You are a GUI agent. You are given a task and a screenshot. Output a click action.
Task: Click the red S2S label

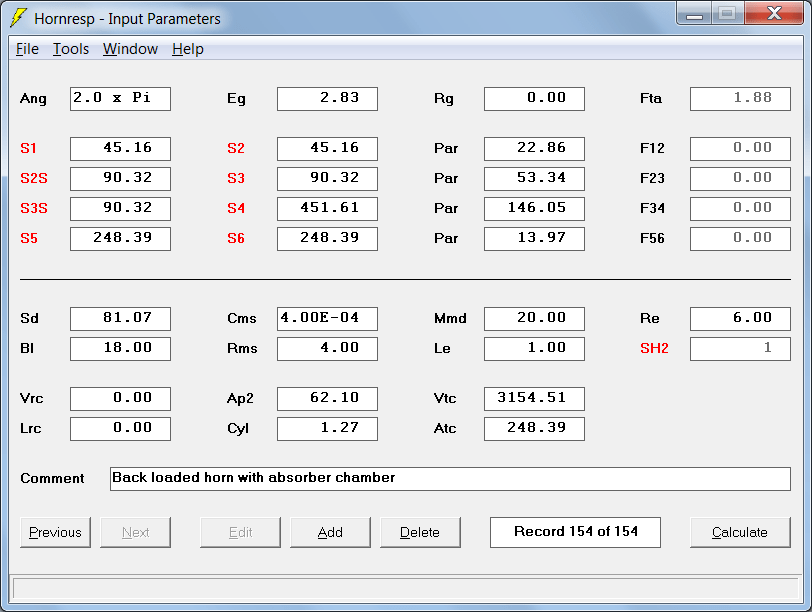34,179
